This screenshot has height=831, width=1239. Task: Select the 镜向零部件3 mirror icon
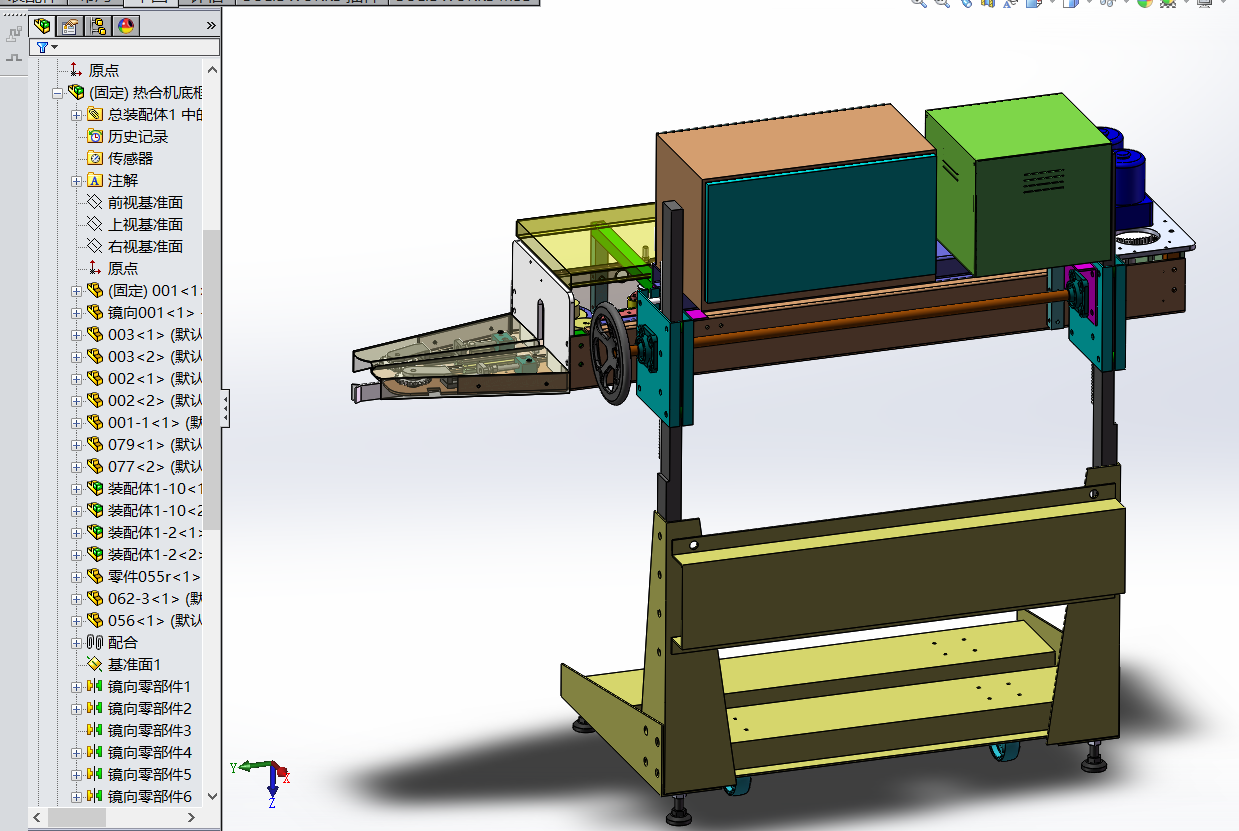click(x=95, y=730)
